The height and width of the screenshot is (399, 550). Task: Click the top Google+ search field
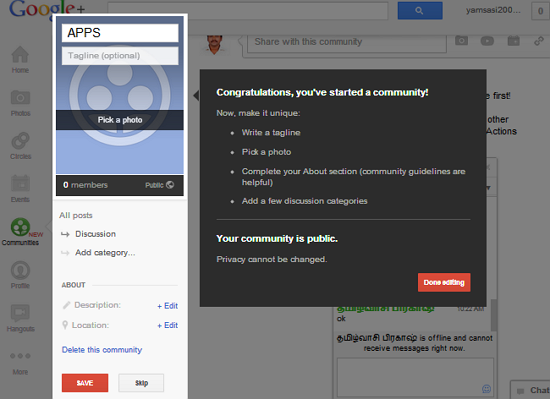pyautogui.click(x=248, y=11)
